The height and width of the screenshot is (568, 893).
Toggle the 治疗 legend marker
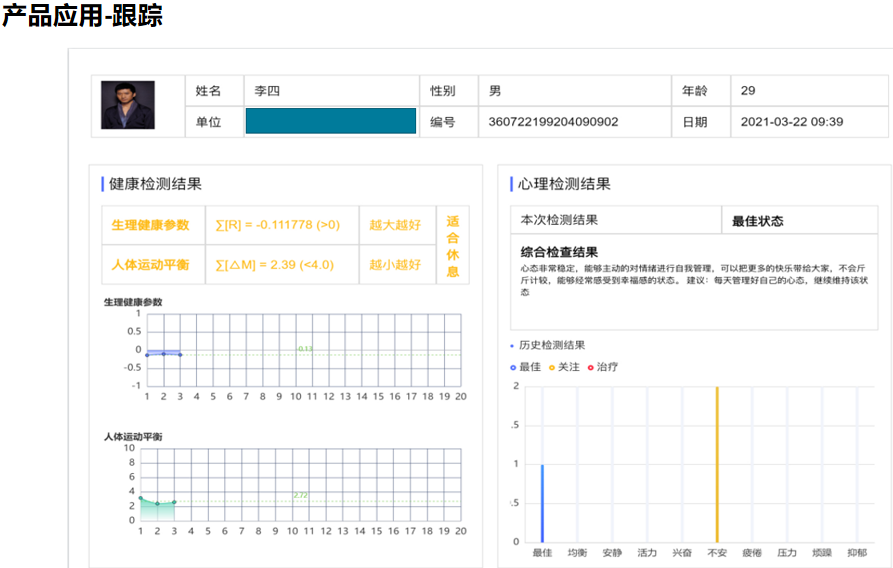[x=591, y=367]
